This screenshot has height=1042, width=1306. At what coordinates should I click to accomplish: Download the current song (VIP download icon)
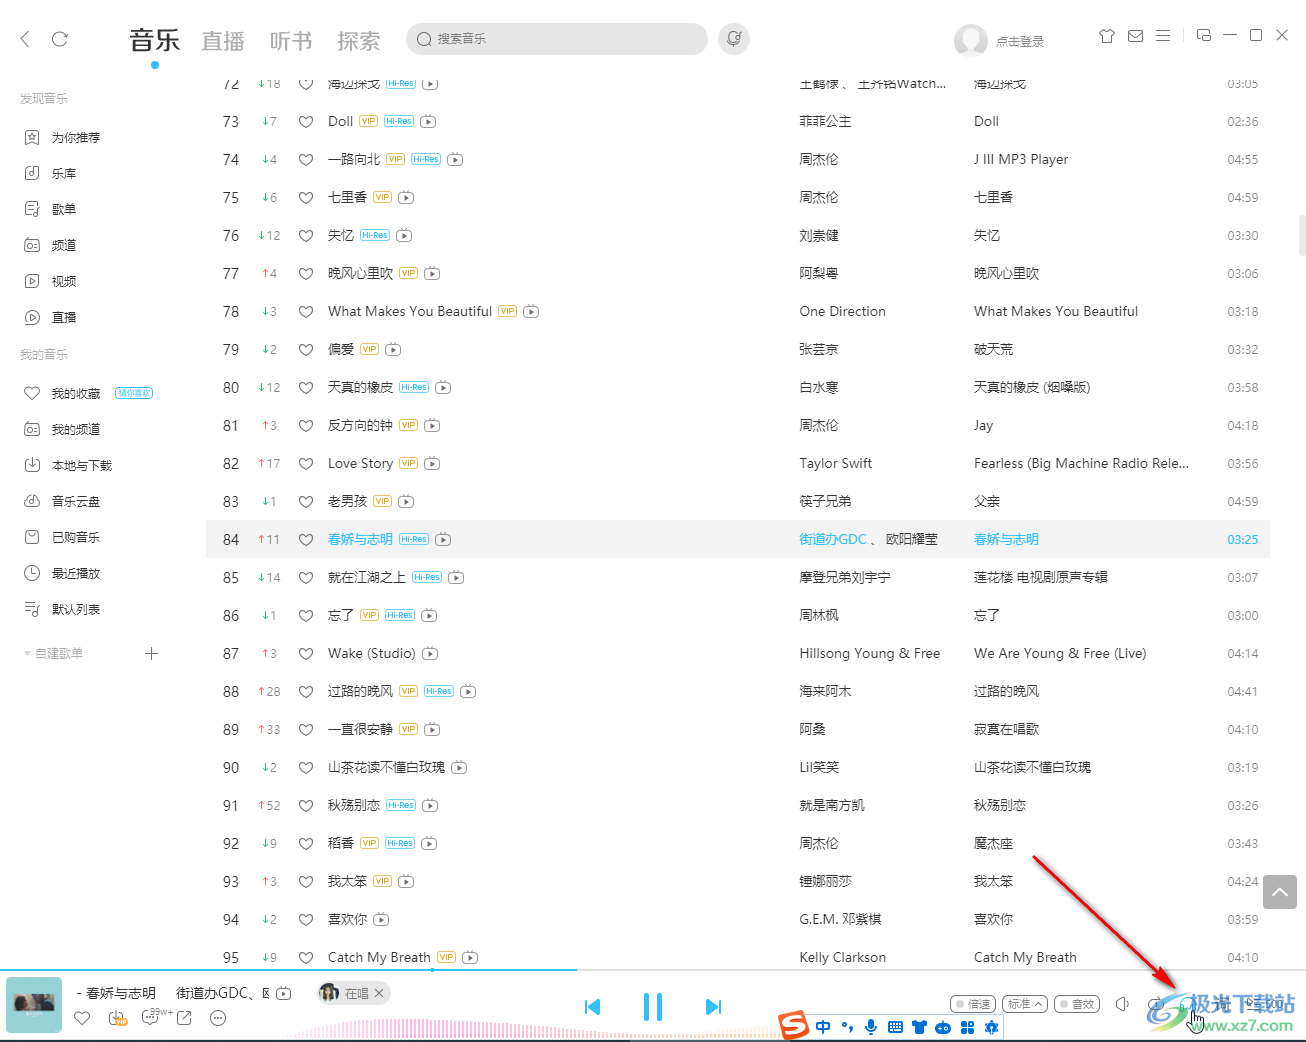(117, 1018)
